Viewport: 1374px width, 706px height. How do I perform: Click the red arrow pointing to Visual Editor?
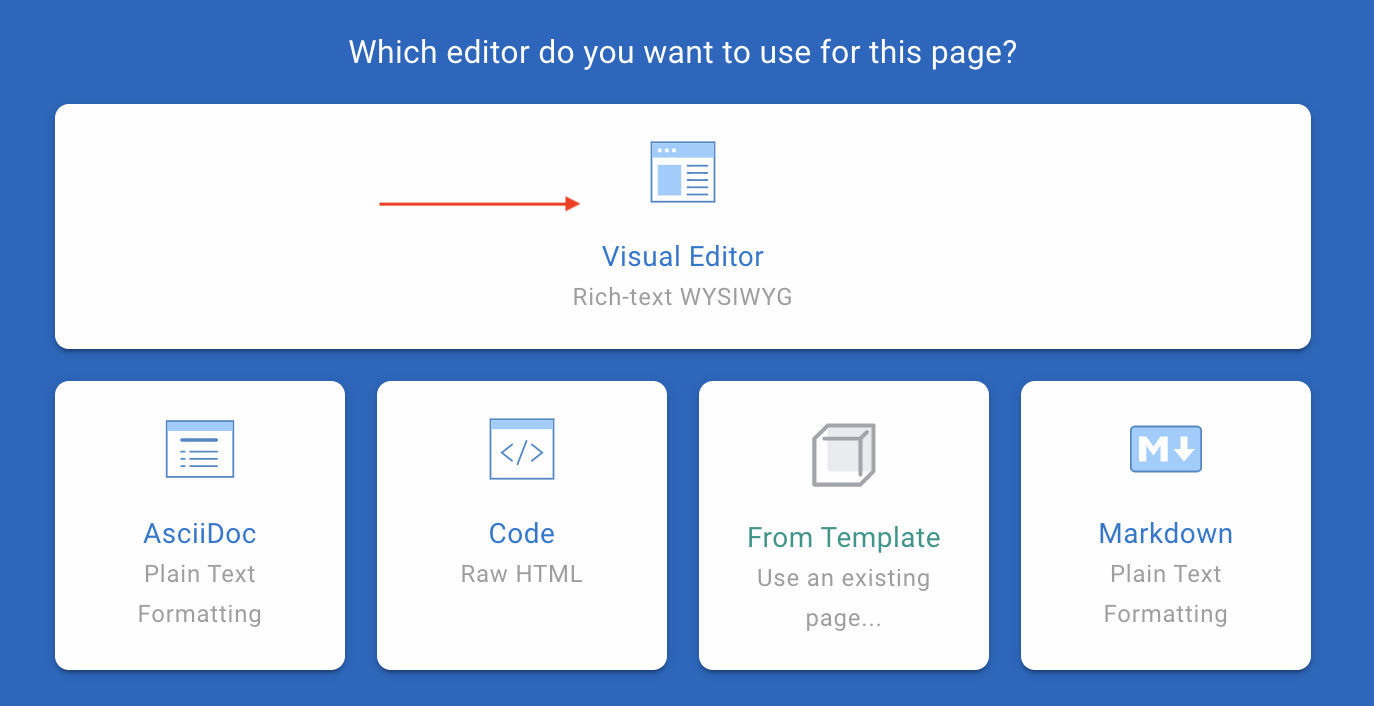click(x=479, y=204)
